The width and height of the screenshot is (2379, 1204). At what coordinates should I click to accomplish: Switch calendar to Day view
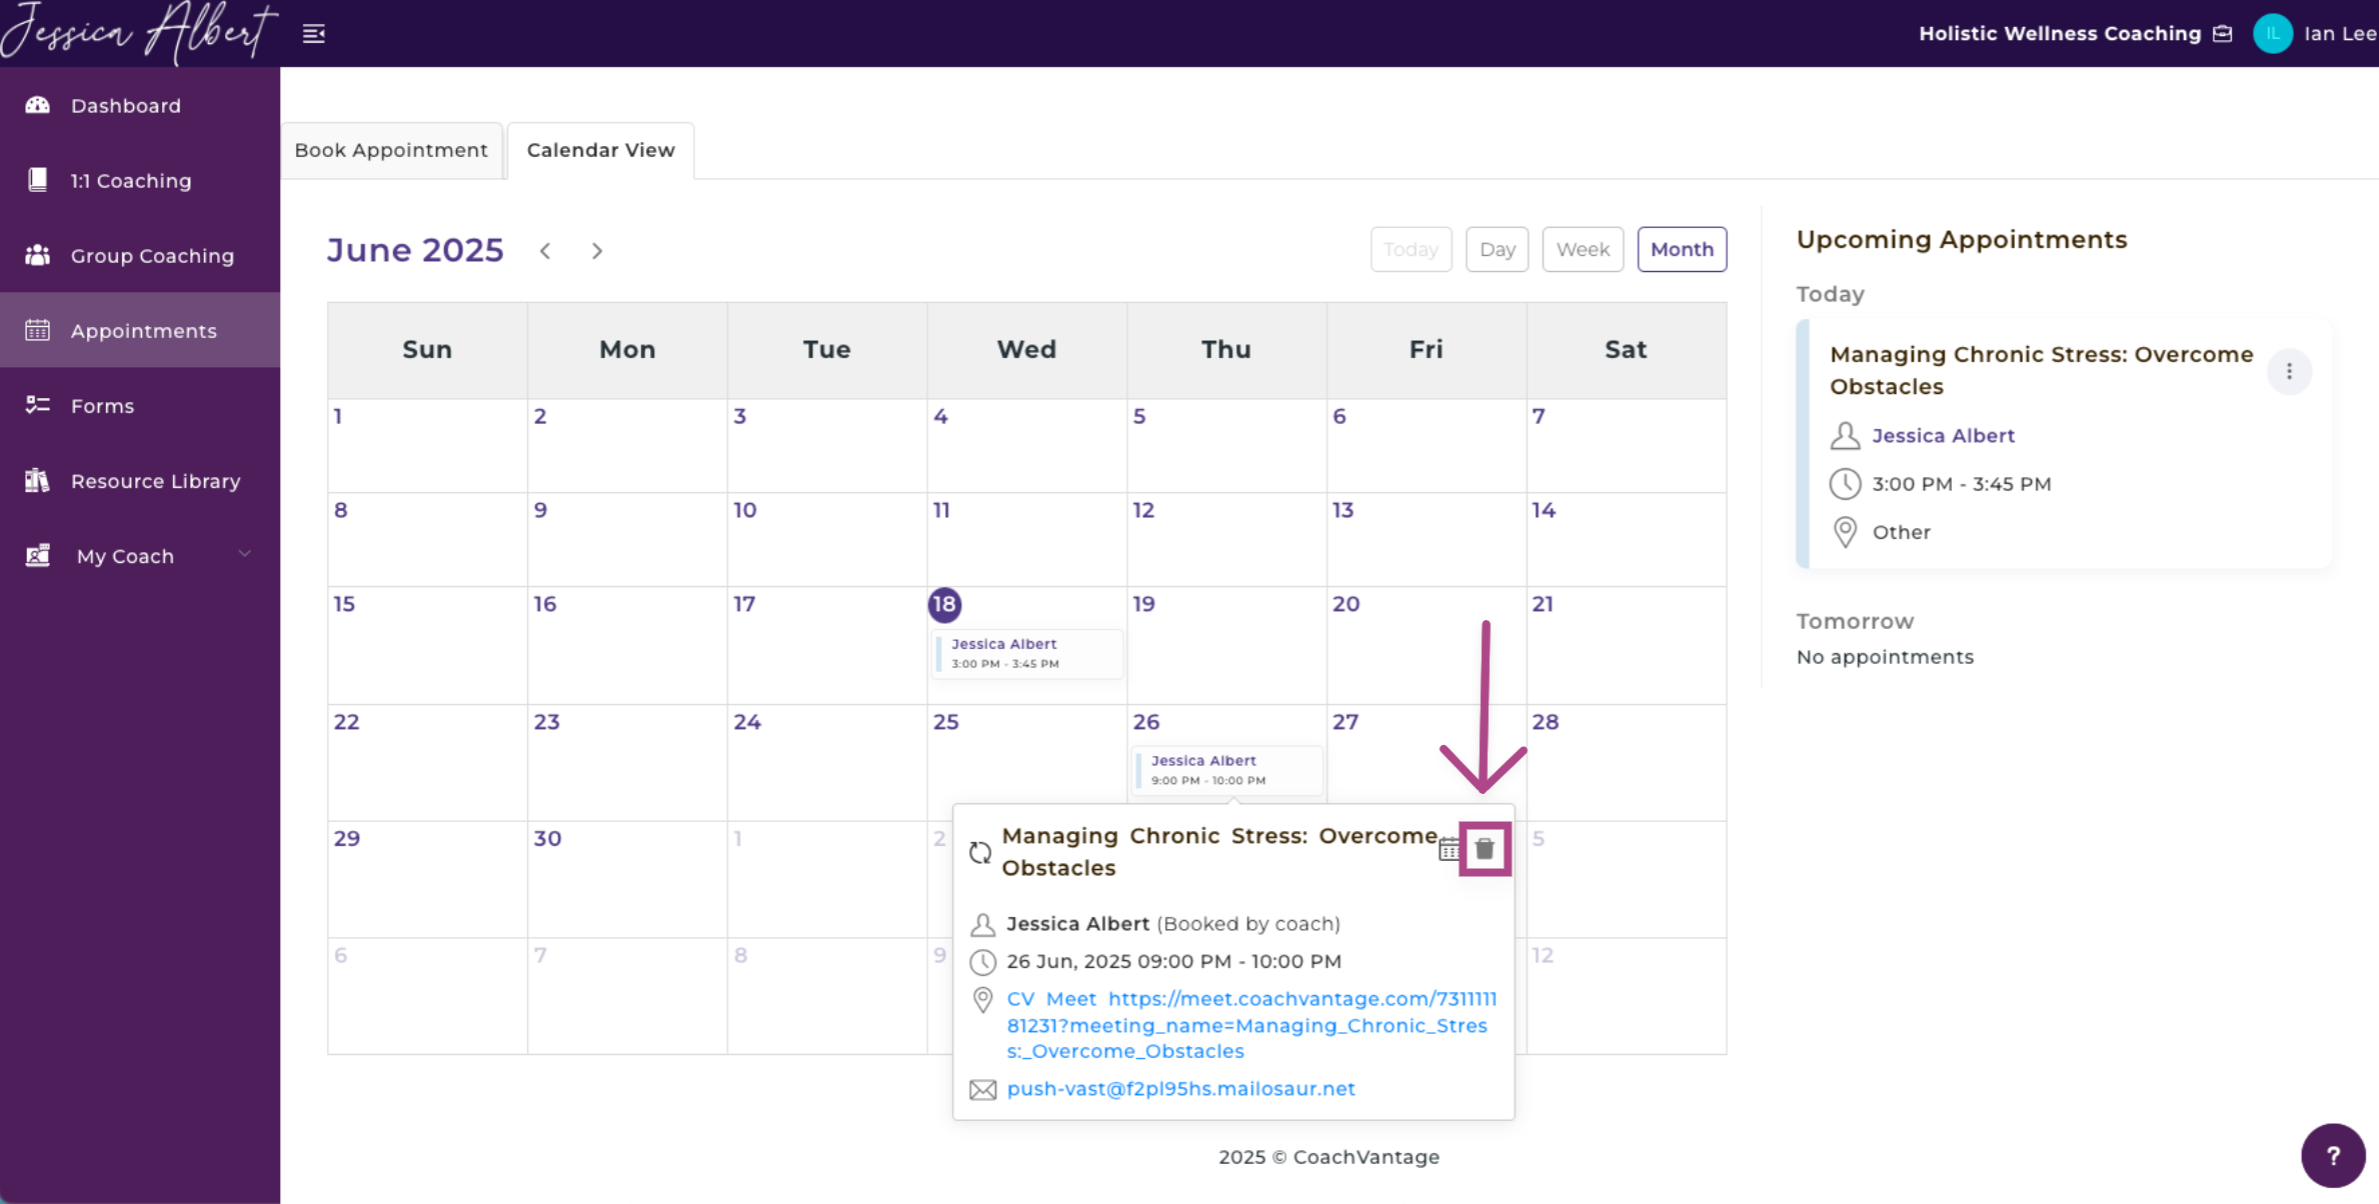coord(1497,249)
